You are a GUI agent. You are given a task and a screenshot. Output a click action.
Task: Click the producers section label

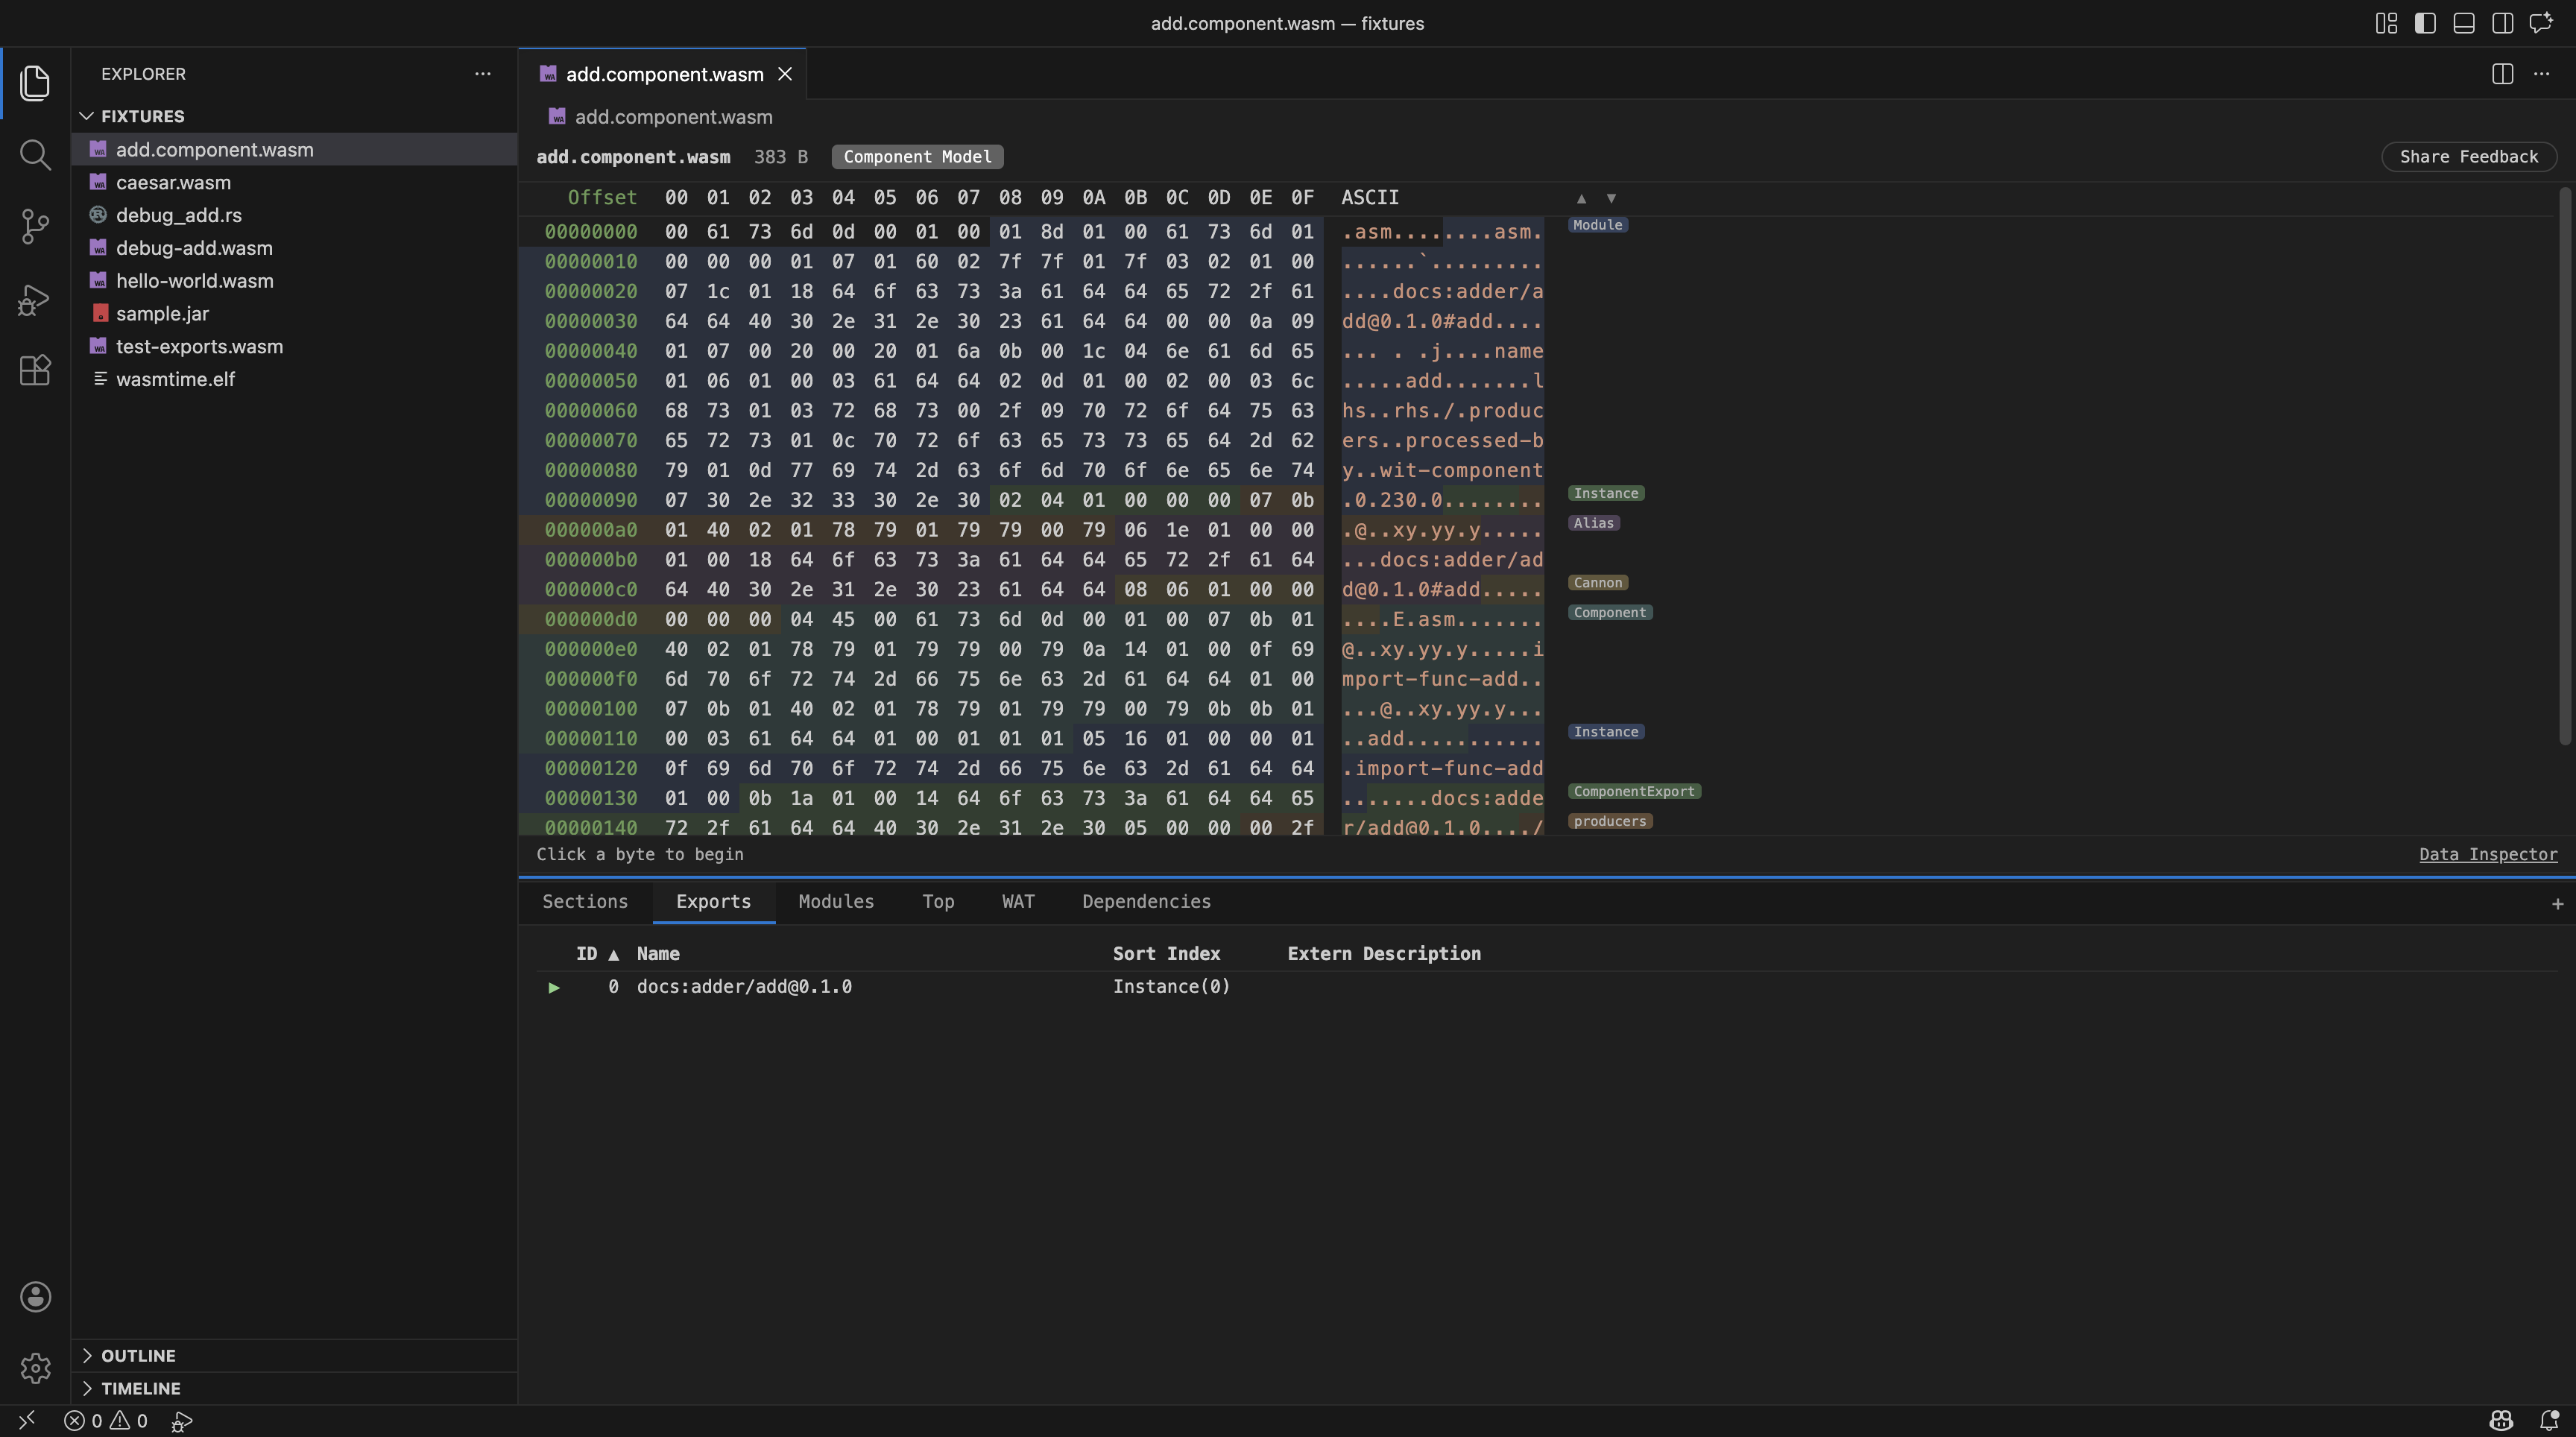(x=1609, y=822)
